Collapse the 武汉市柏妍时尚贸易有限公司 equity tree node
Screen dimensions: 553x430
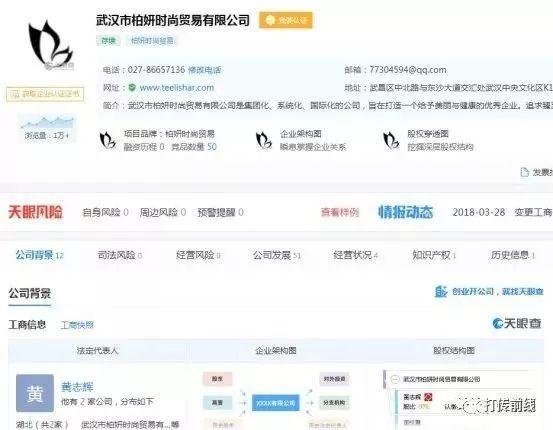pyautogui.click(x=395, y=380)
